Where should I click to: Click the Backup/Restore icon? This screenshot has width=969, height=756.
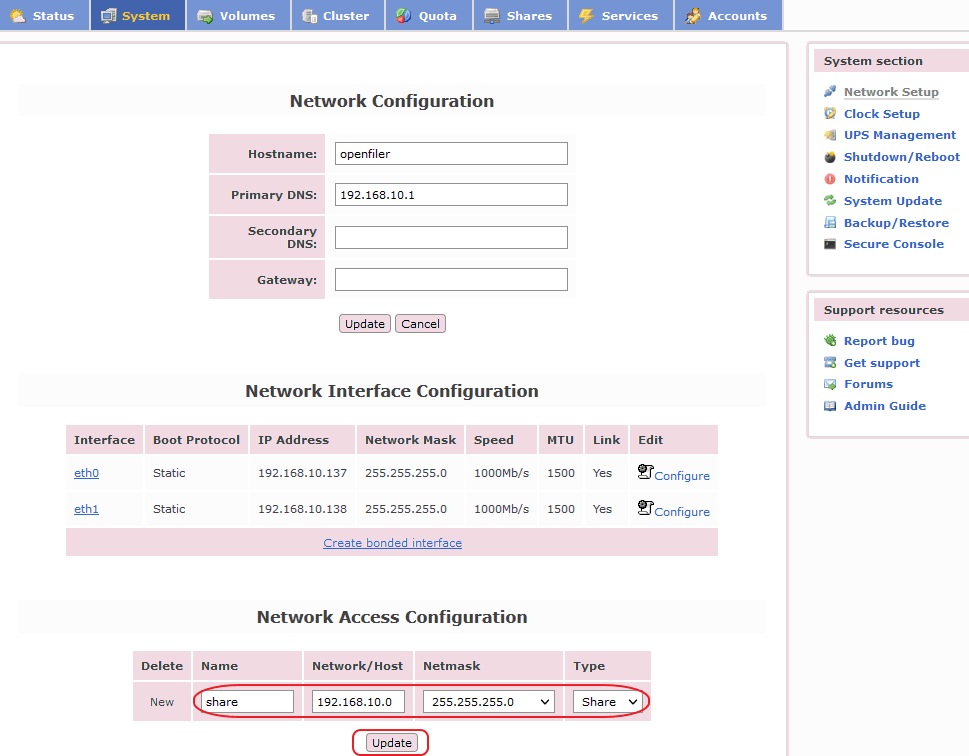tap(830, 223)
